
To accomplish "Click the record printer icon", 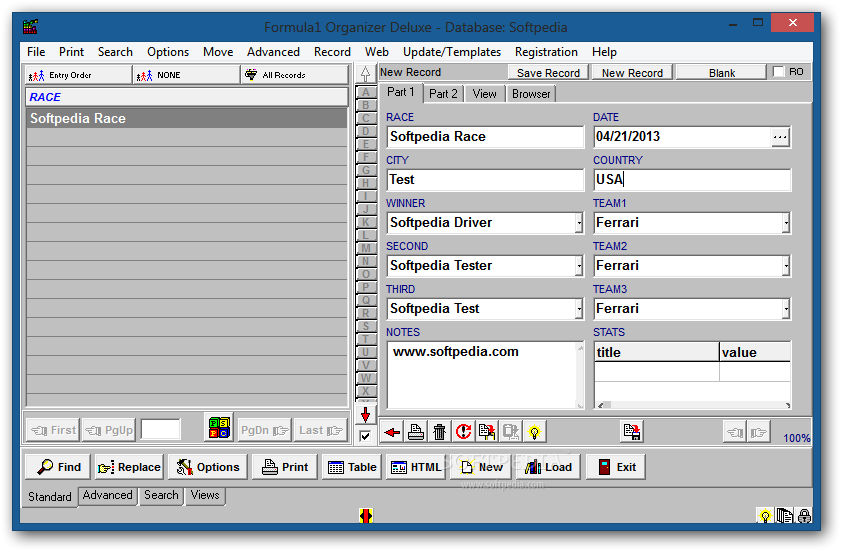I will (x=416, y=432).
